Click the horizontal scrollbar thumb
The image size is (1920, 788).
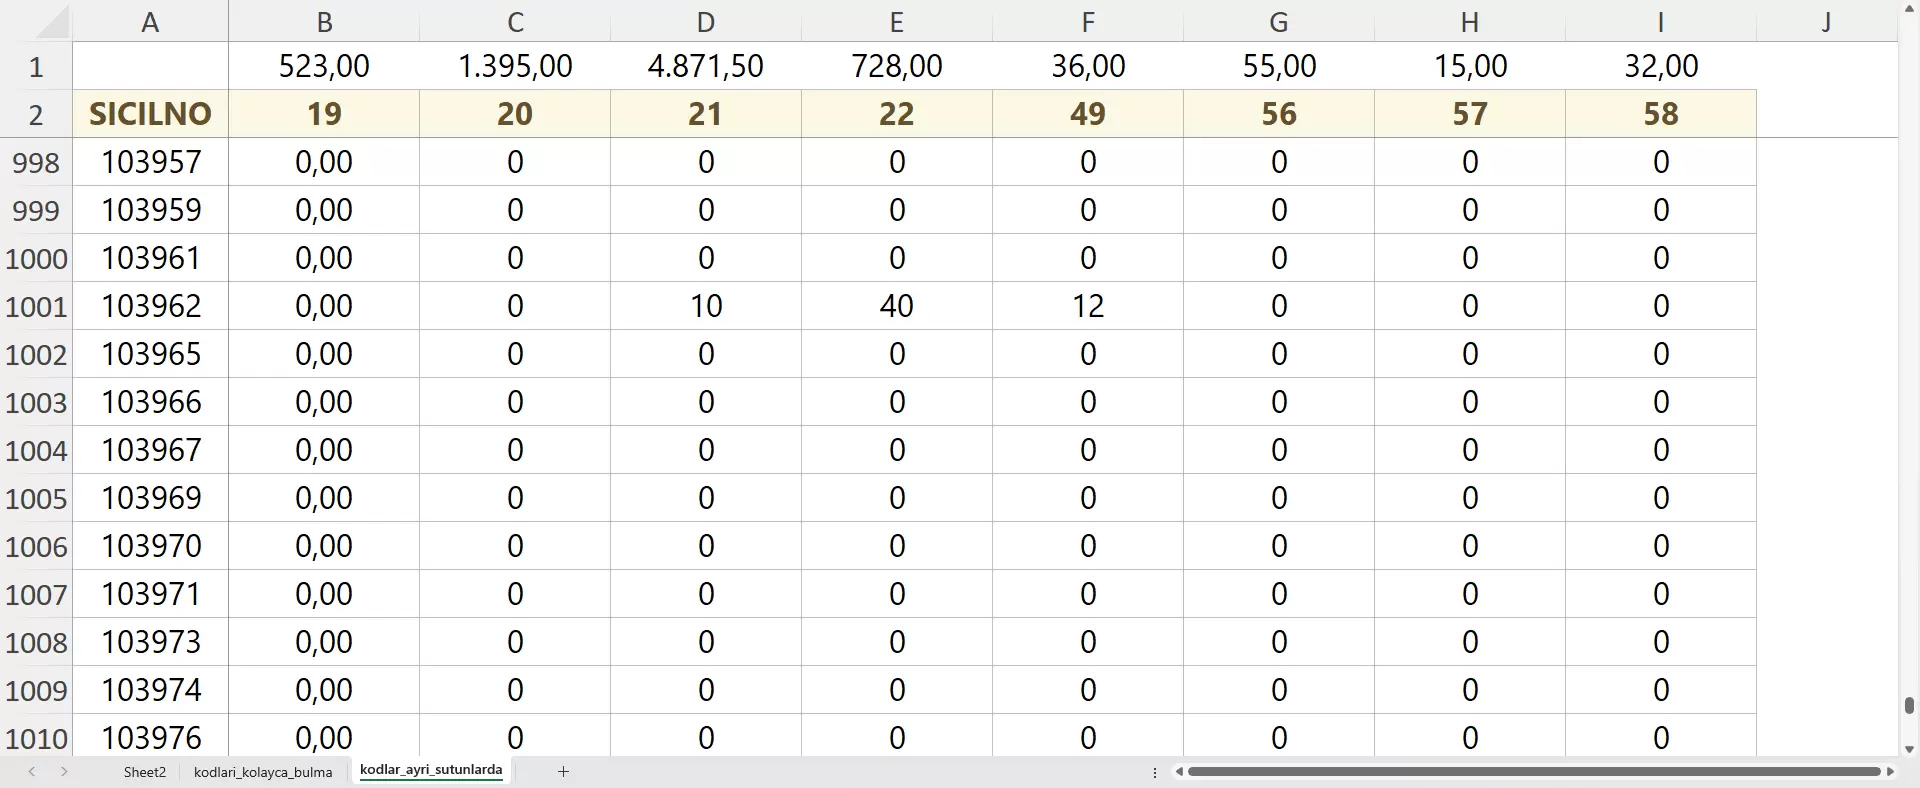tap(1533, 771)
